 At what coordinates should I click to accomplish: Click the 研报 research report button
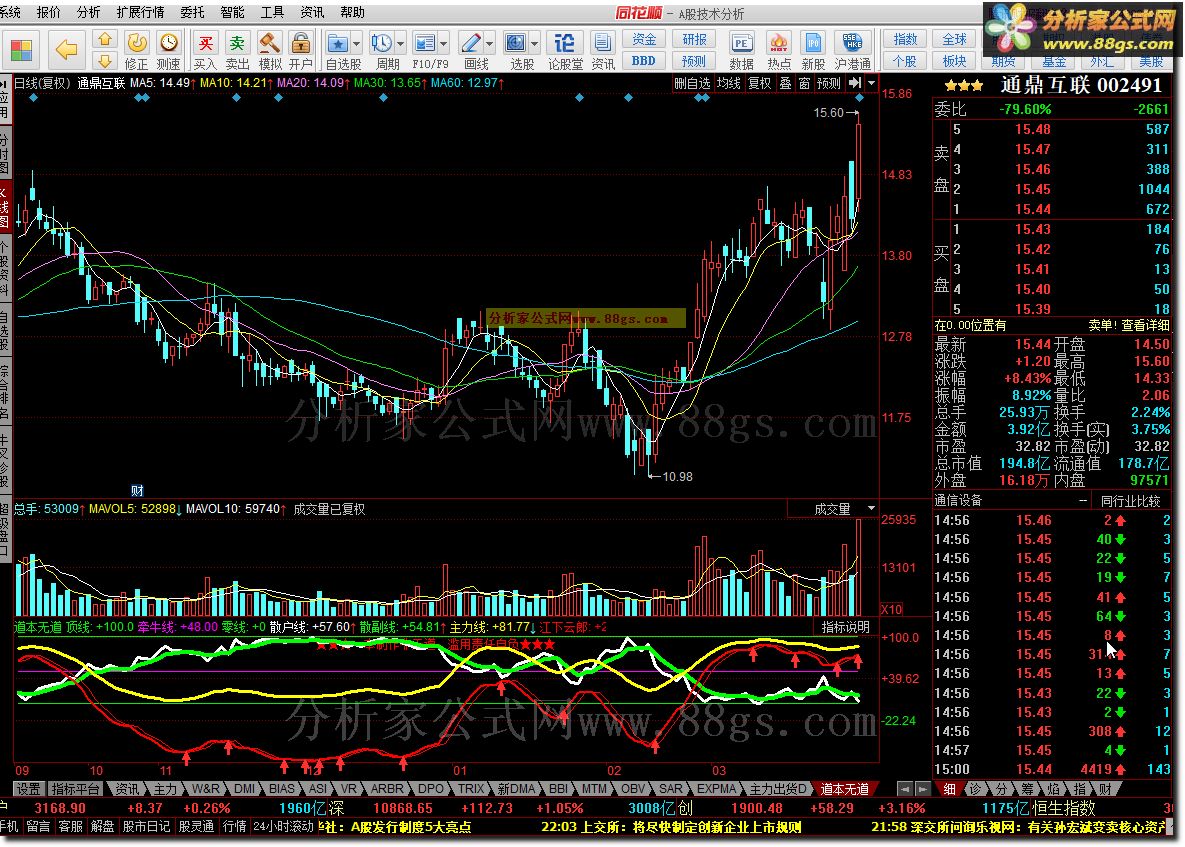coord(695,39)
